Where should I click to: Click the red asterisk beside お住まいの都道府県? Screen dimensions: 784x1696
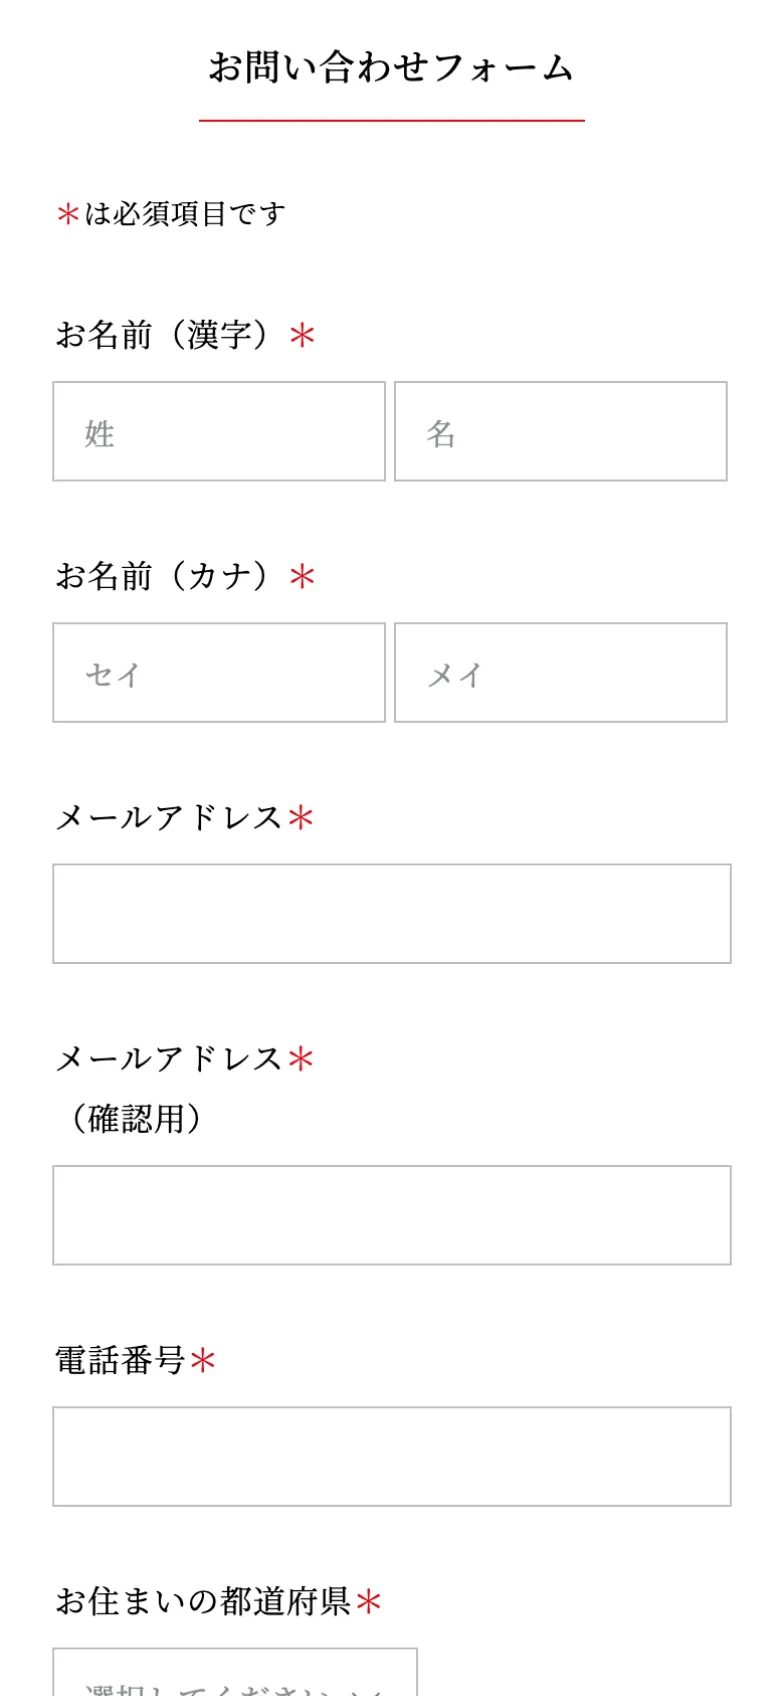point(369,1602)
